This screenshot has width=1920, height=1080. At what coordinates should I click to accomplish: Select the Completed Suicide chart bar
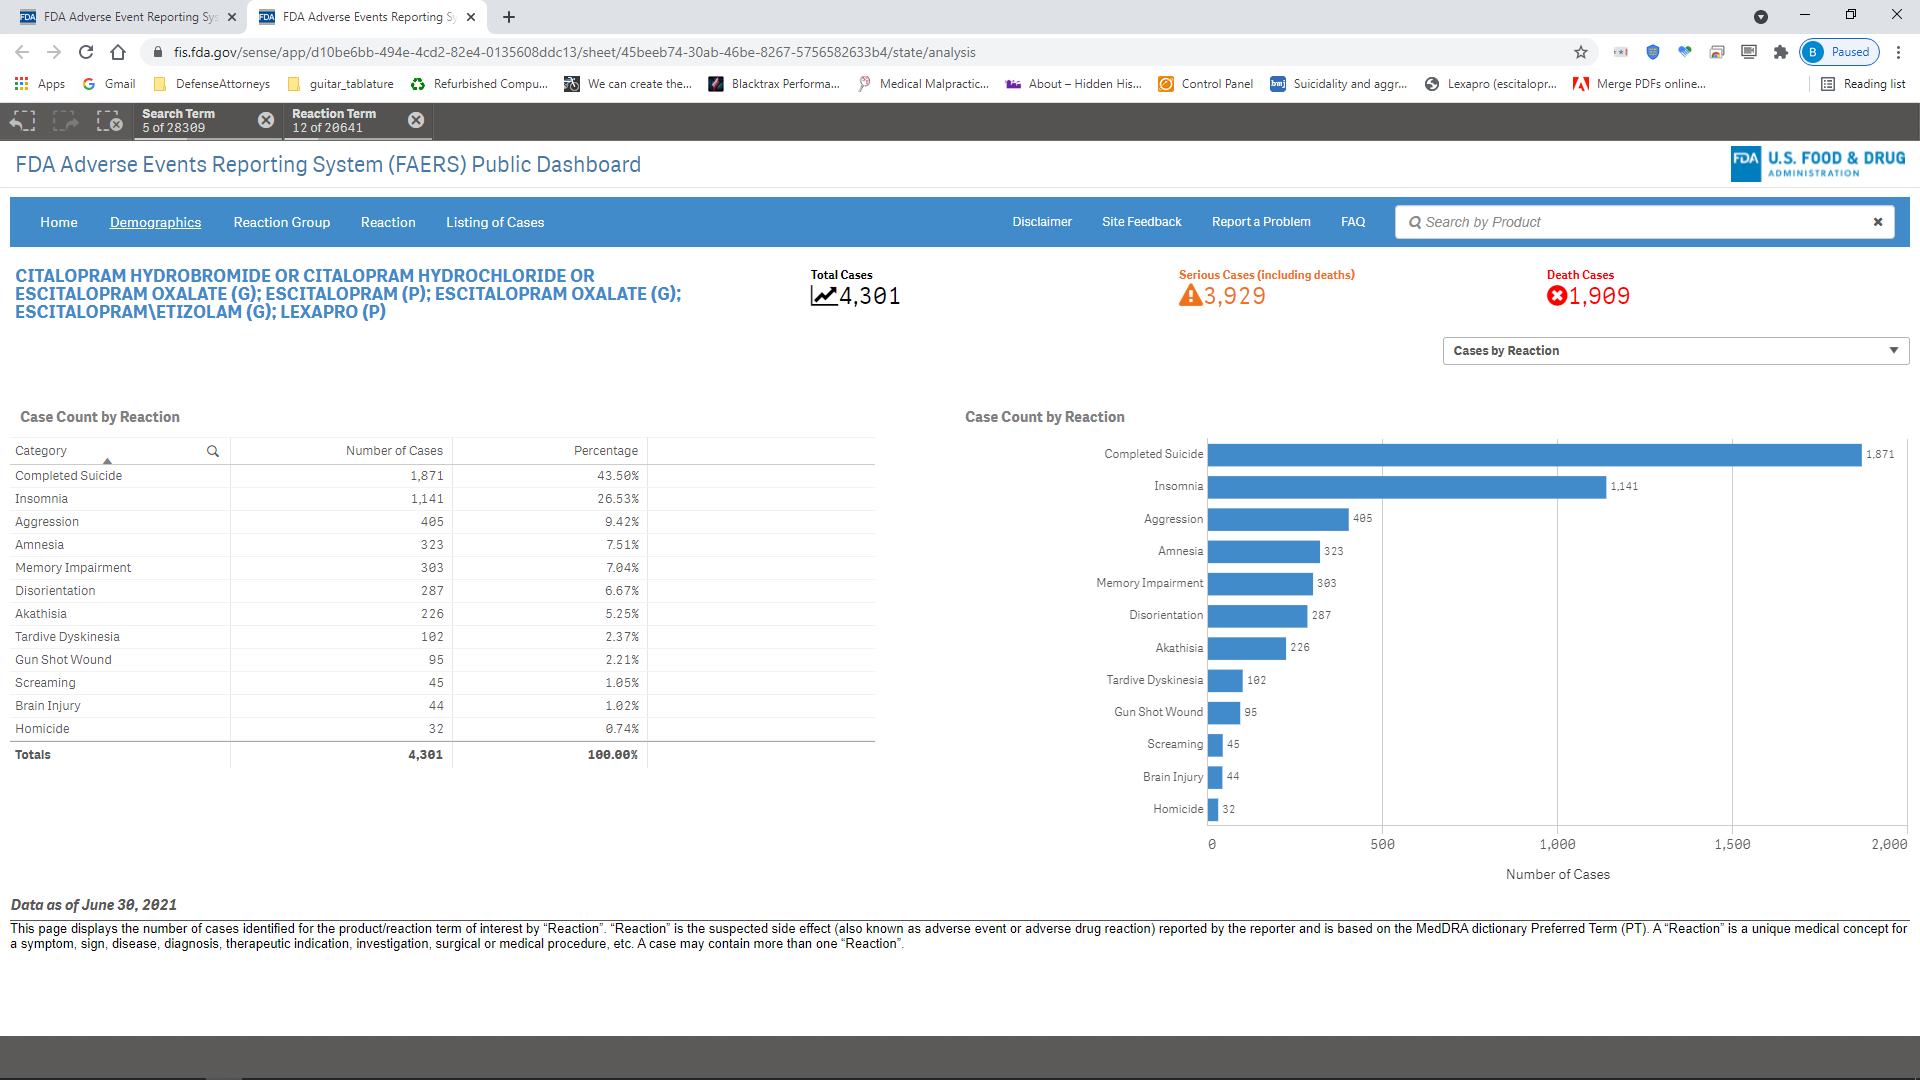pos(1534,455)
